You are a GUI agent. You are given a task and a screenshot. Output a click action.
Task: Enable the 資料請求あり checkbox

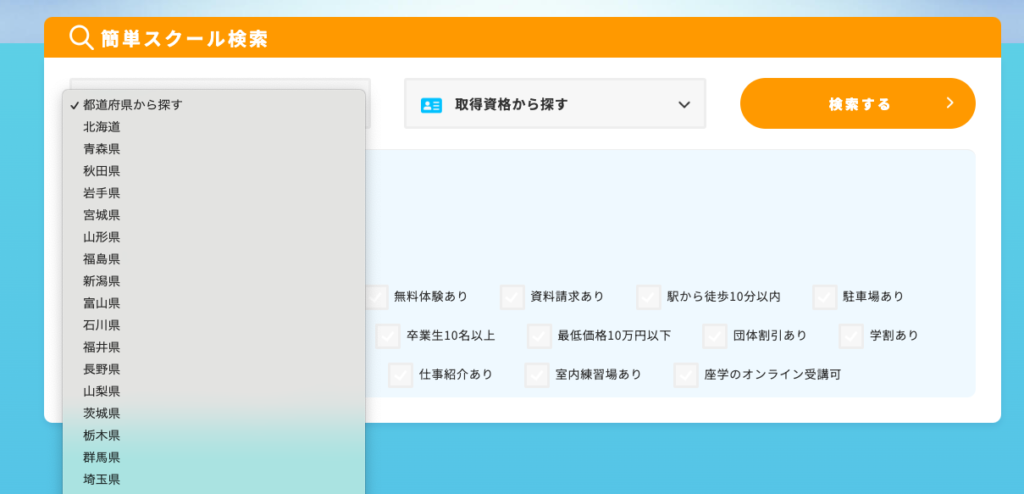tap(513, 297)
